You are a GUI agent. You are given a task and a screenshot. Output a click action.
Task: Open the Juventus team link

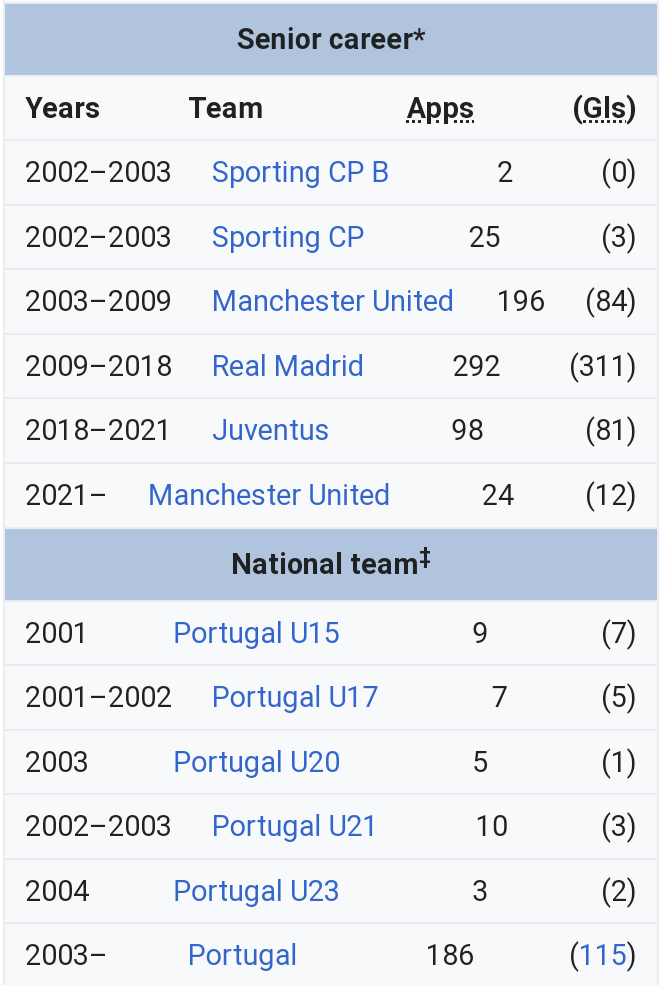[x=270, y=430]
